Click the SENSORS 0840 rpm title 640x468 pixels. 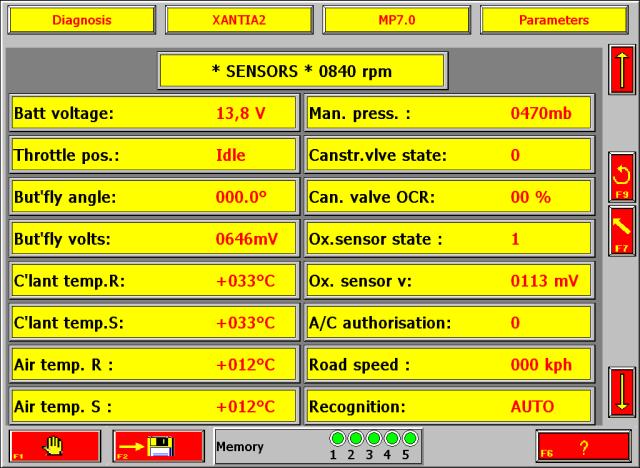(302, 71)
